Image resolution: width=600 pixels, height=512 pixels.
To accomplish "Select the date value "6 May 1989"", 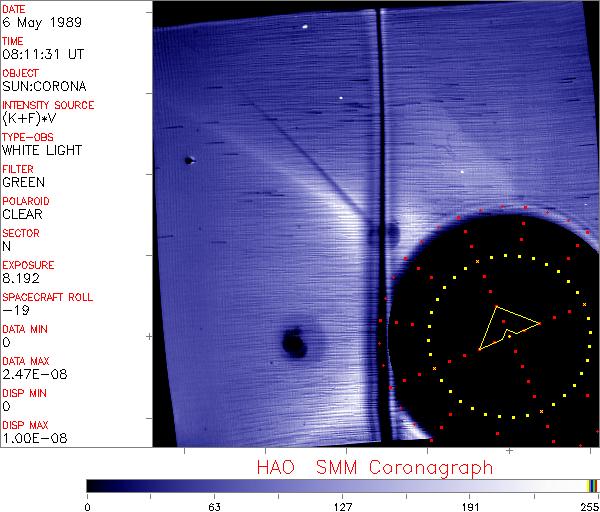I will tap(30, 22).
